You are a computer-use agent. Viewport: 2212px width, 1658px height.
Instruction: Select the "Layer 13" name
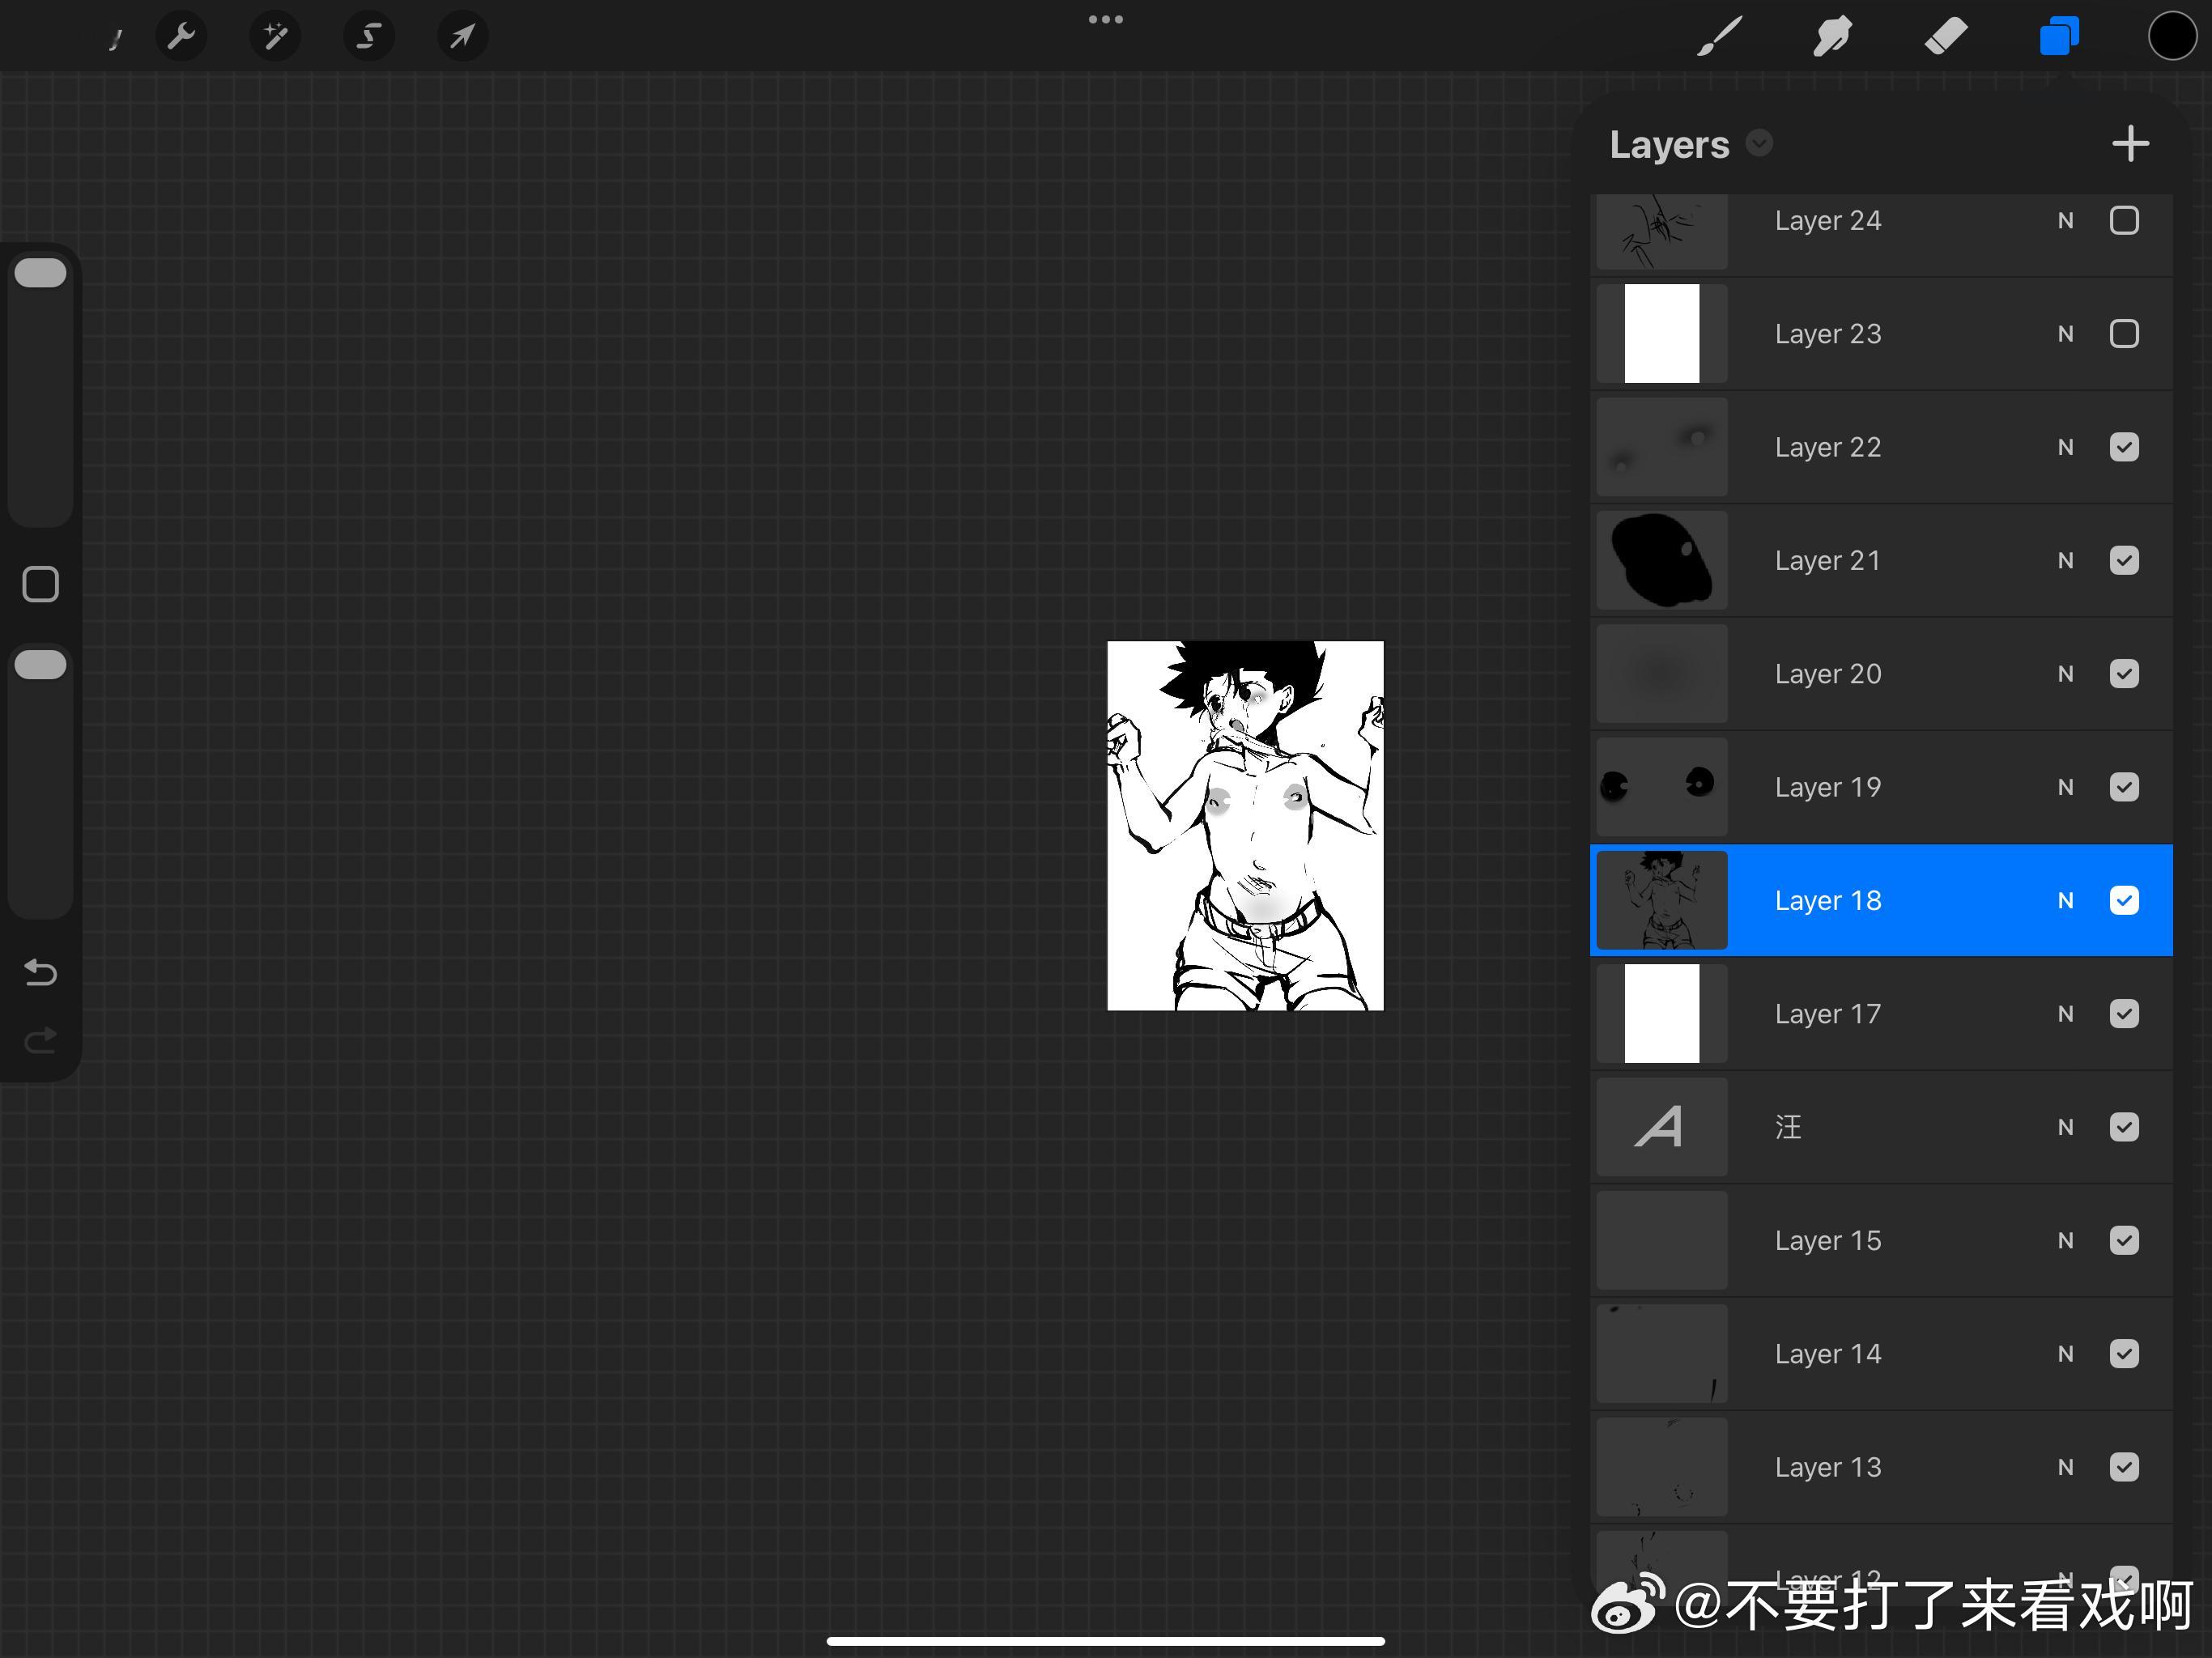pyautogui.click(x=1828, y=1467)
